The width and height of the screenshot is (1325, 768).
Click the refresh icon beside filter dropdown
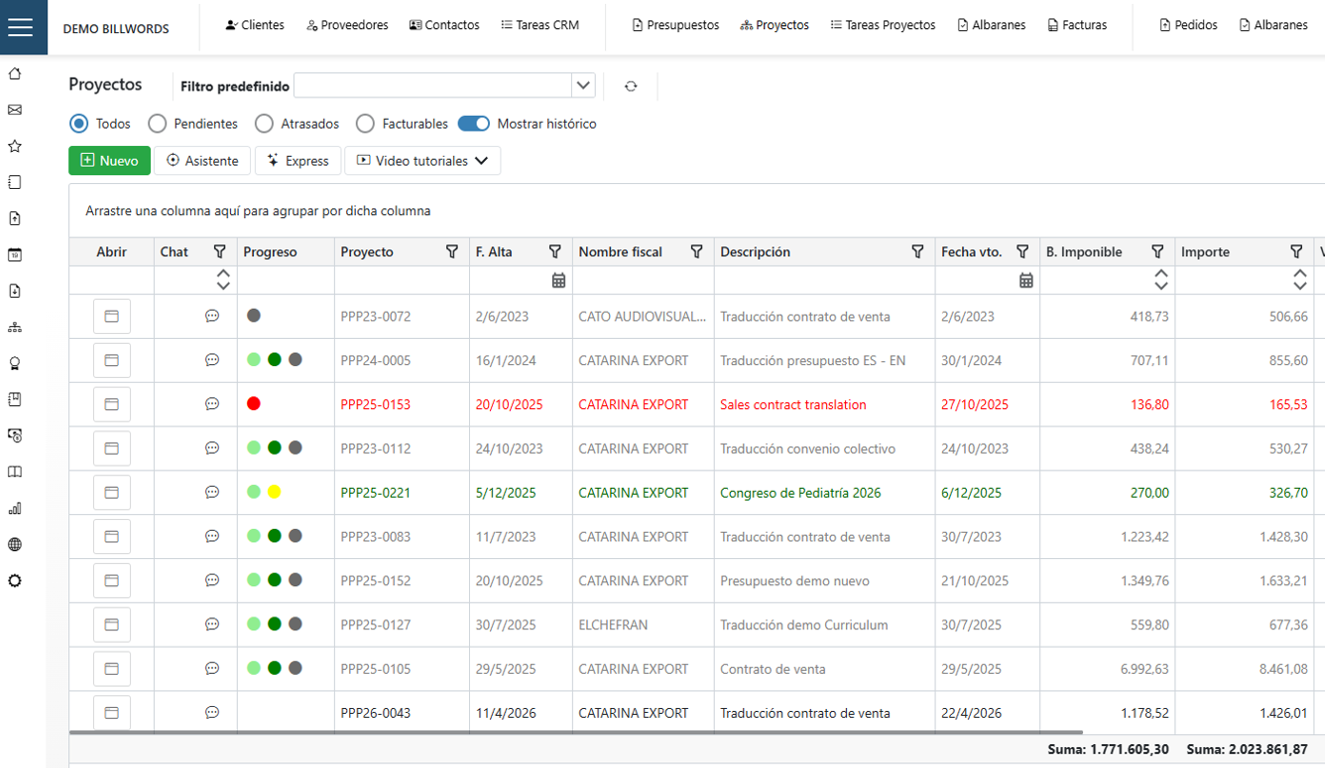pyautogui.click(x=630, y=86)
